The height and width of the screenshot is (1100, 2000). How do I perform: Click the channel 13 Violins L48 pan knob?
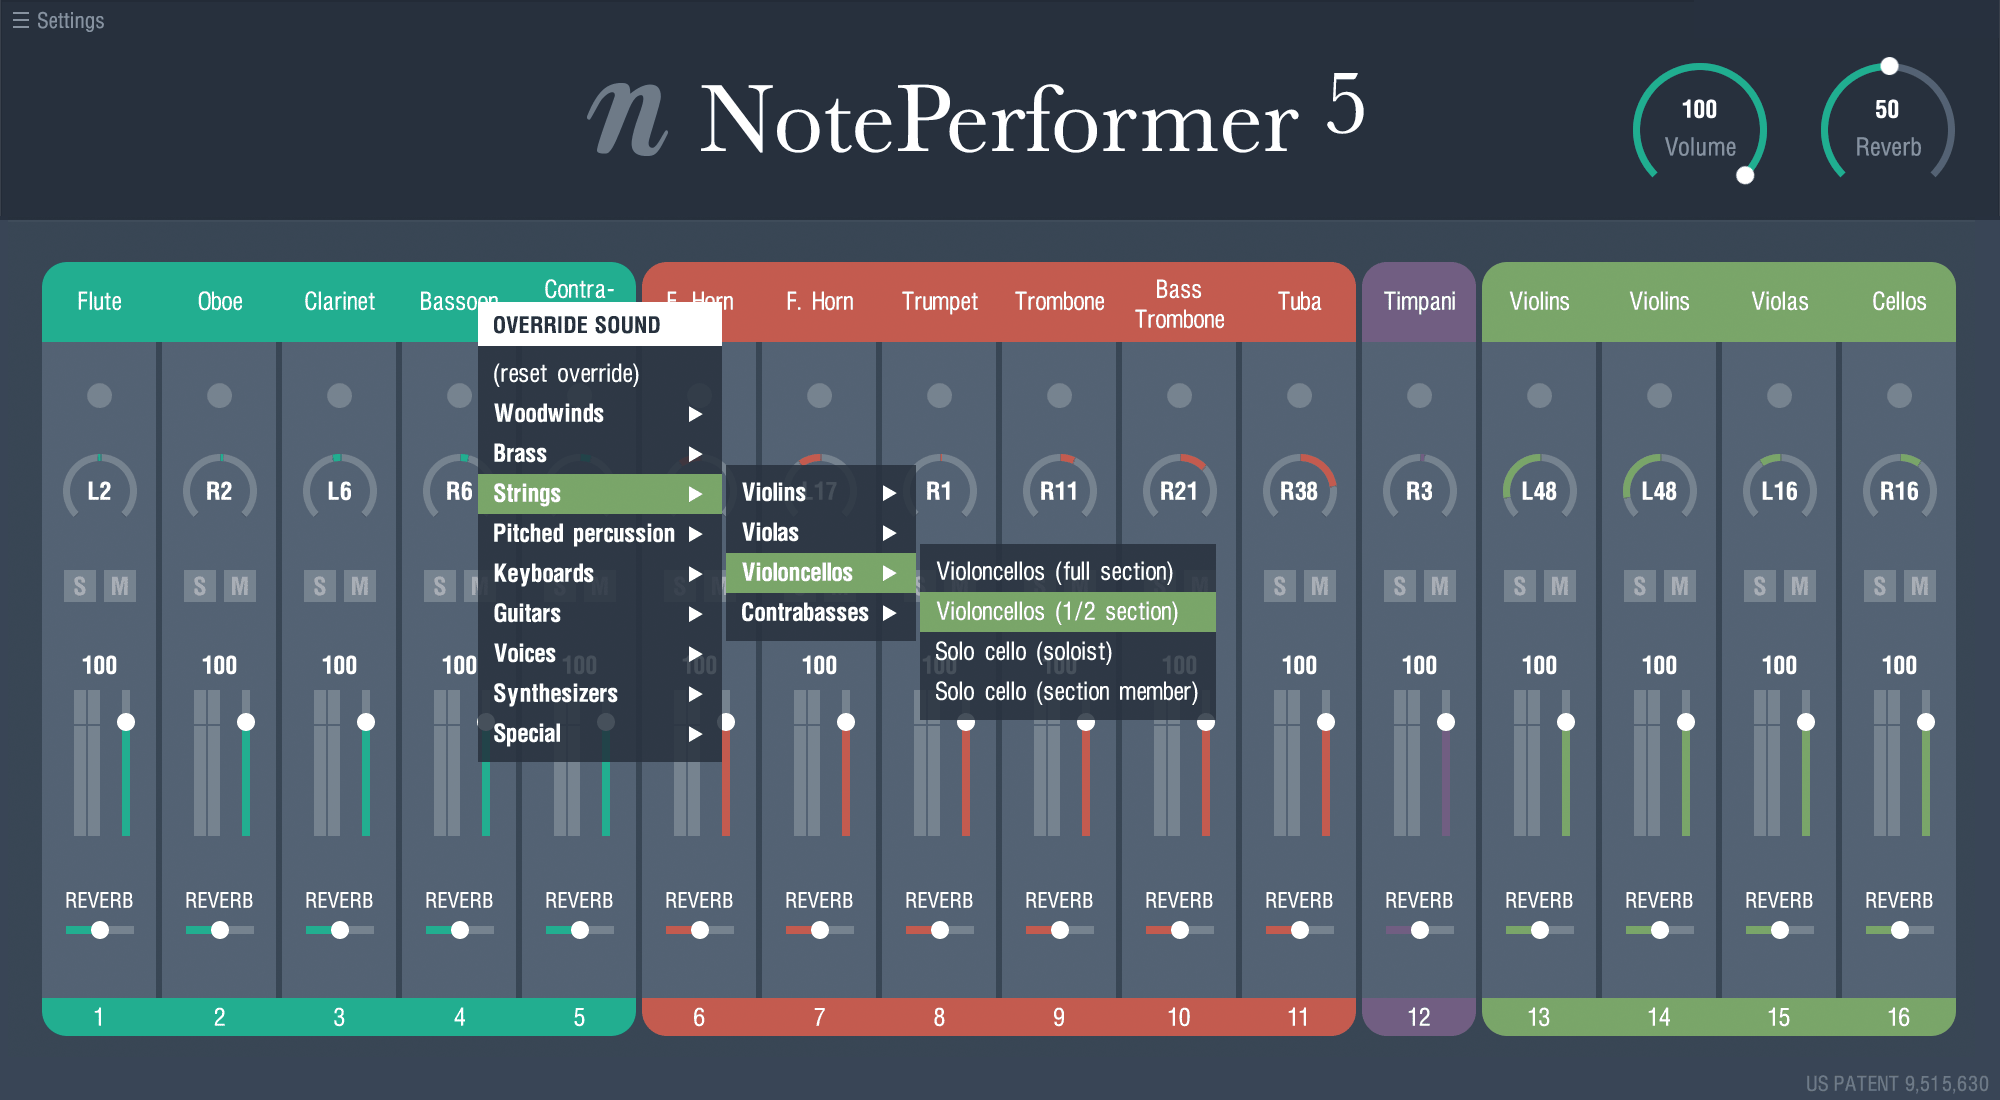(x=1539, y=490)
